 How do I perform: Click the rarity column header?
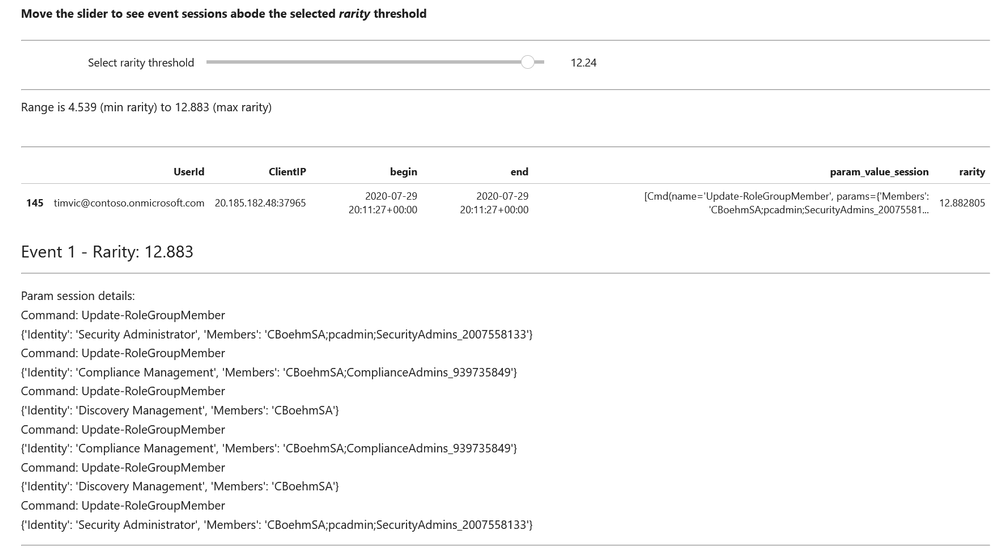click(972, 171)
